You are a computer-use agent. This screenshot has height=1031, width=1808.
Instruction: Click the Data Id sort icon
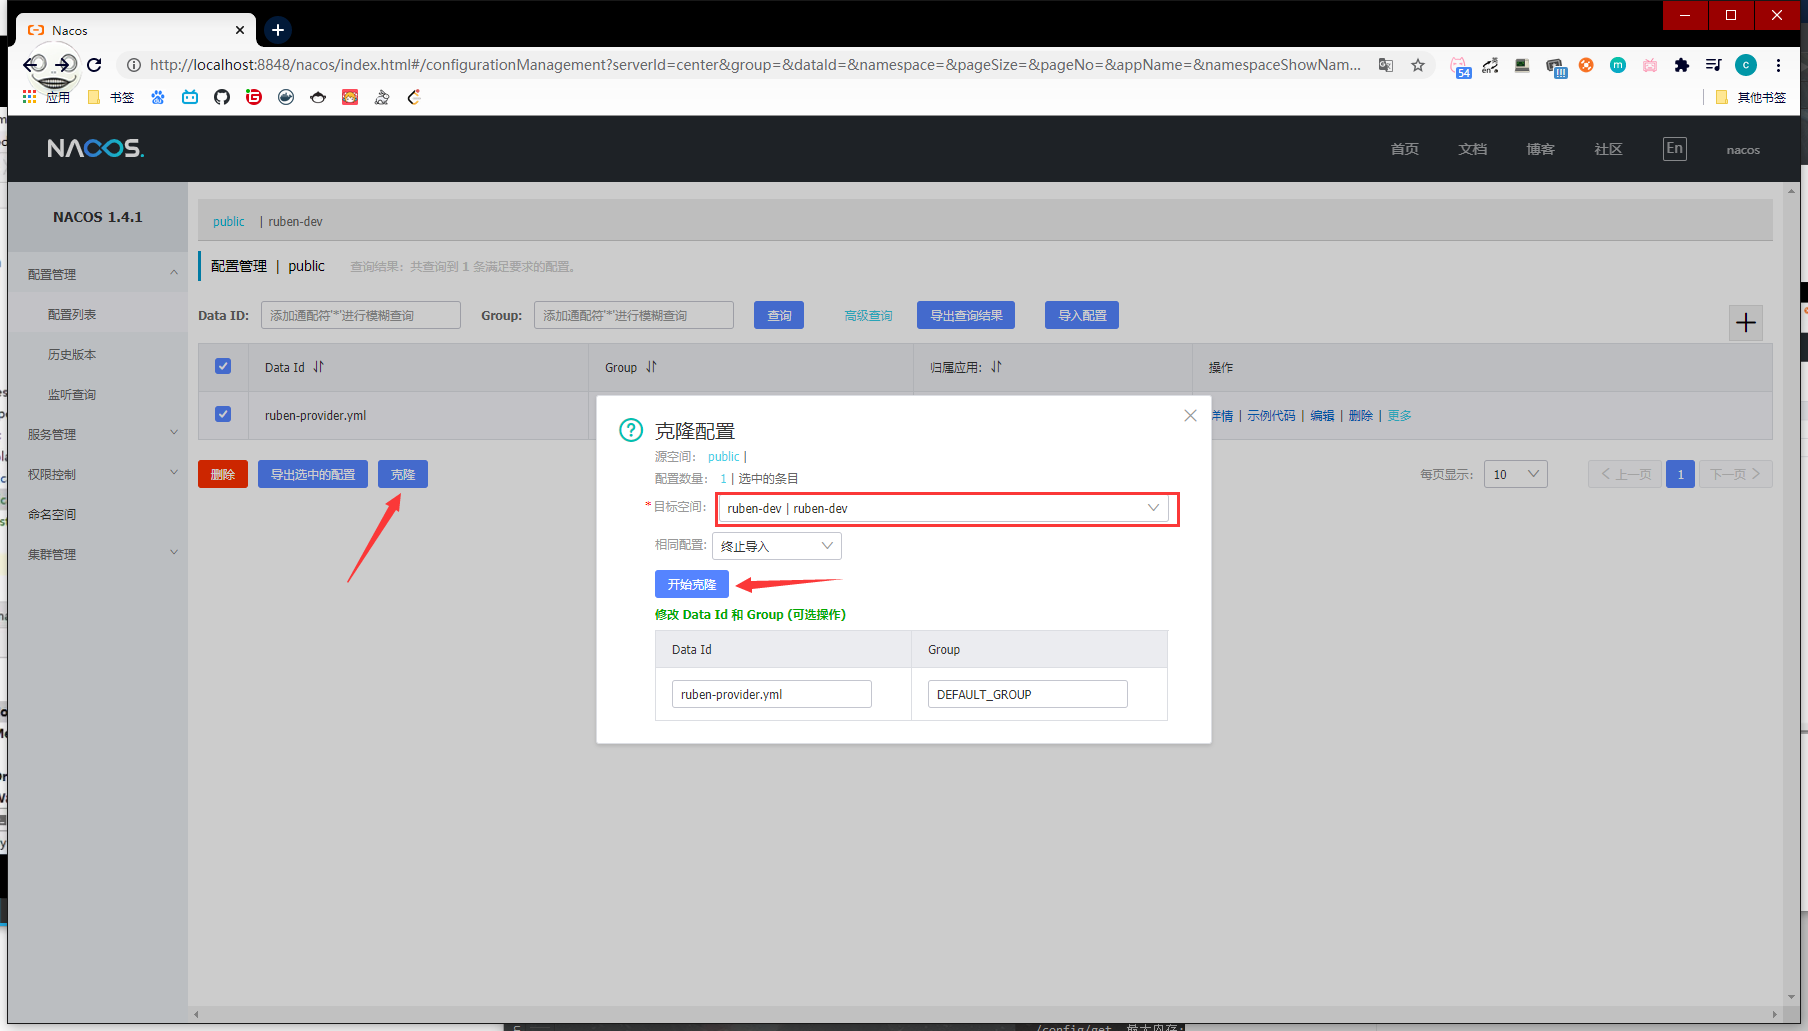click(319, 367)
